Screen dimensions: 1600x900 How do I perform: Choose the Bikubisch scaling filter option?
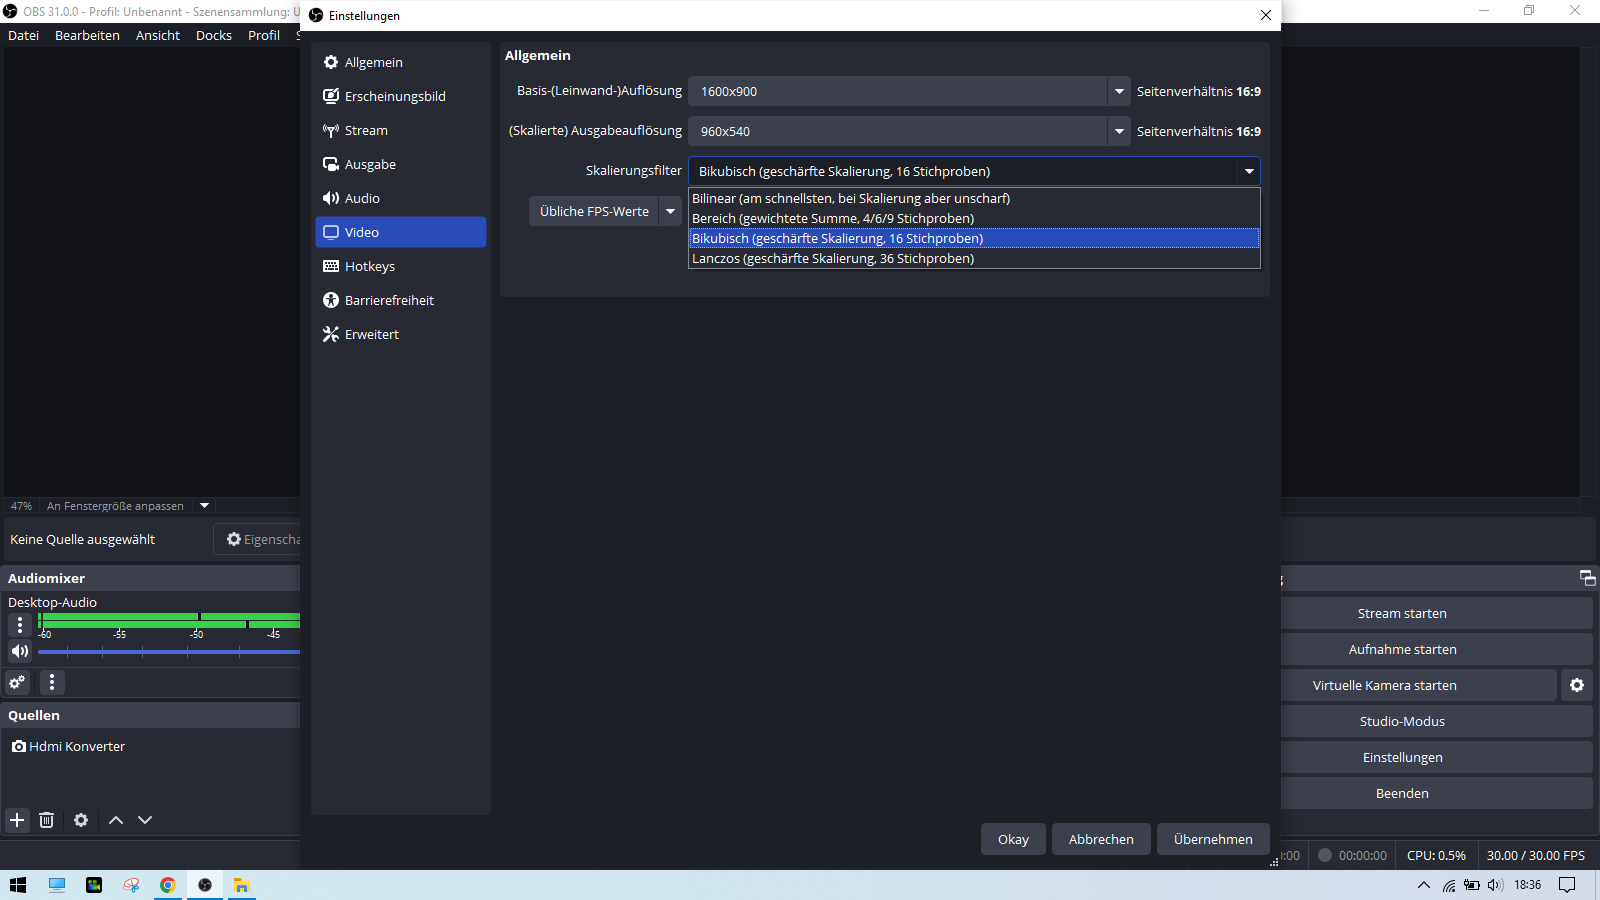tap(974, 238)
